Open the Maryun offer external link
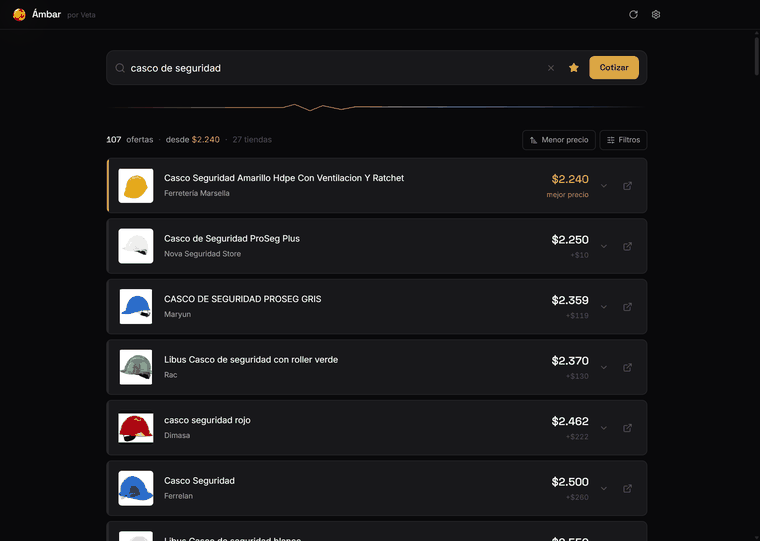 click(x=627, y=307)
